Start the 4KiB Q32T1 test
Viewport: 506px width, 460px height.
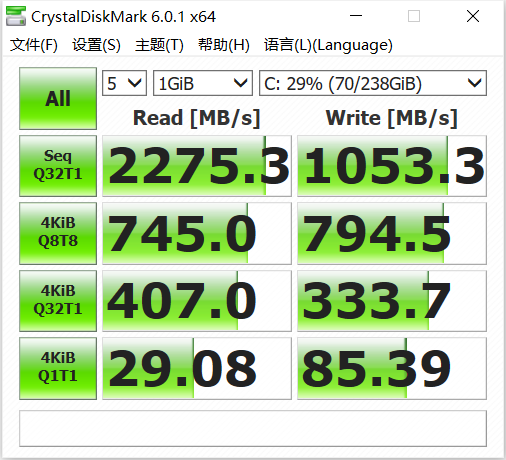coord(58,301)
